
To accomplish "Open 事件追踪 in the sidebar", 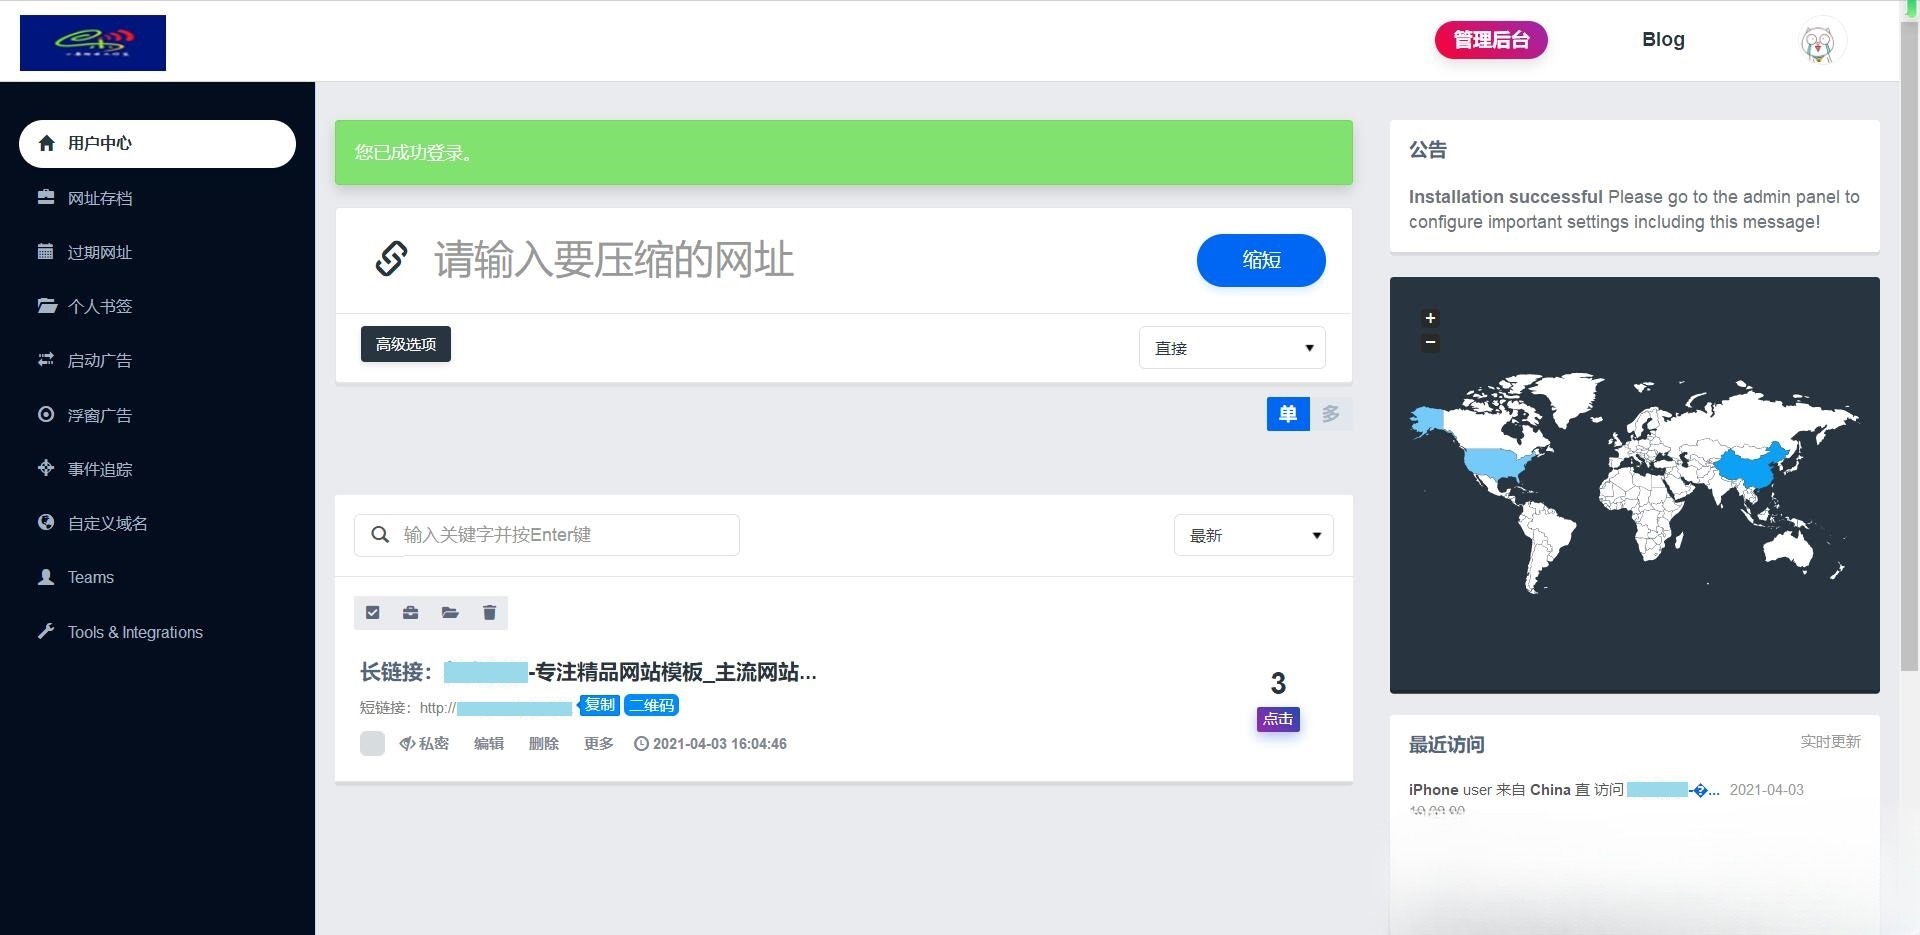I will [x=100, y=468].
